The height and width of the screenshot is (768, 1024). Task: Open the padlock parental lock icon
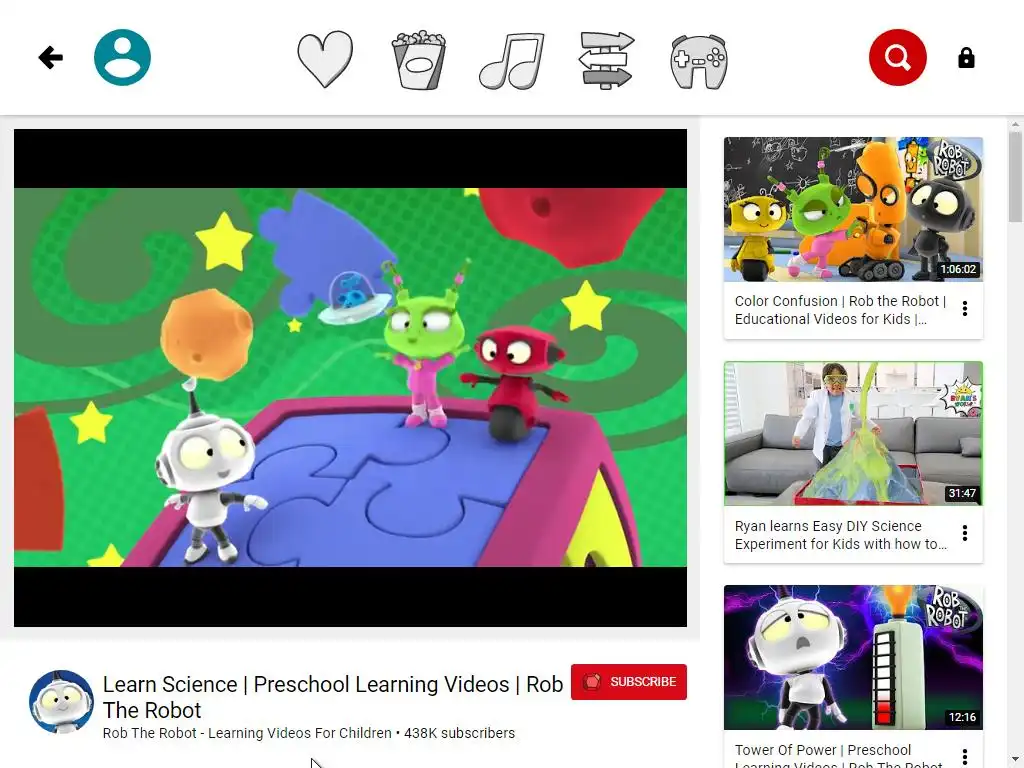pyautogui.click(x=966, y=58)
